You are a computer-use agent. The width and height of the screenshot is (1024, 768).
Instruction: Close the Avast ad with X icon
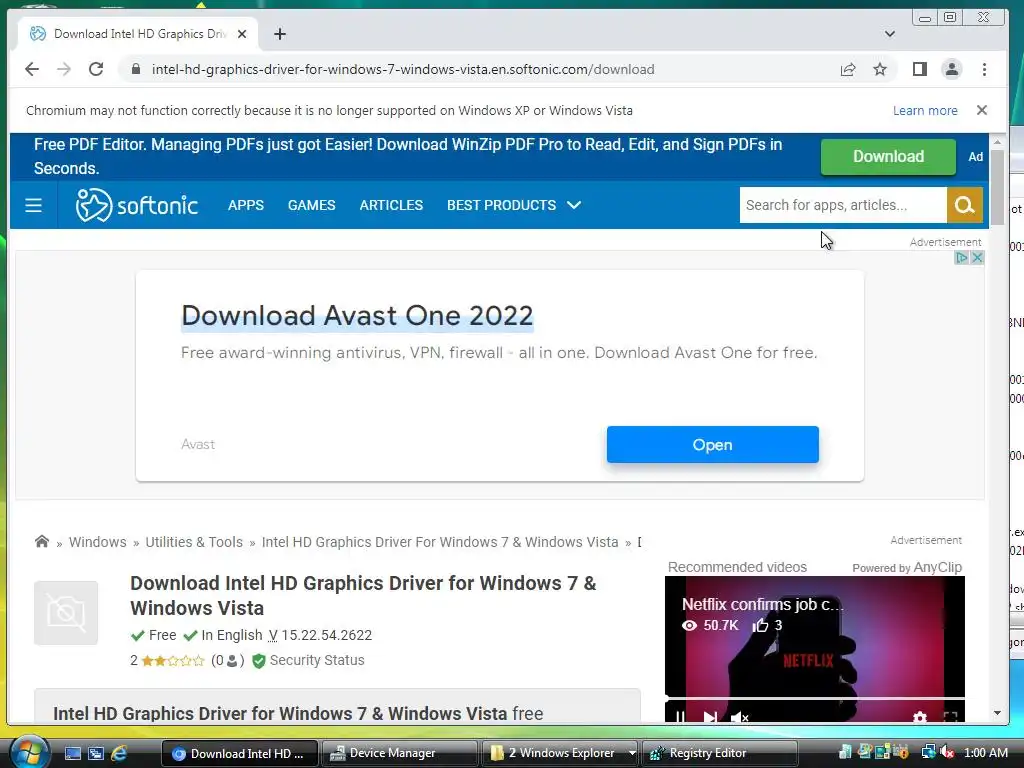pos(977,257)
